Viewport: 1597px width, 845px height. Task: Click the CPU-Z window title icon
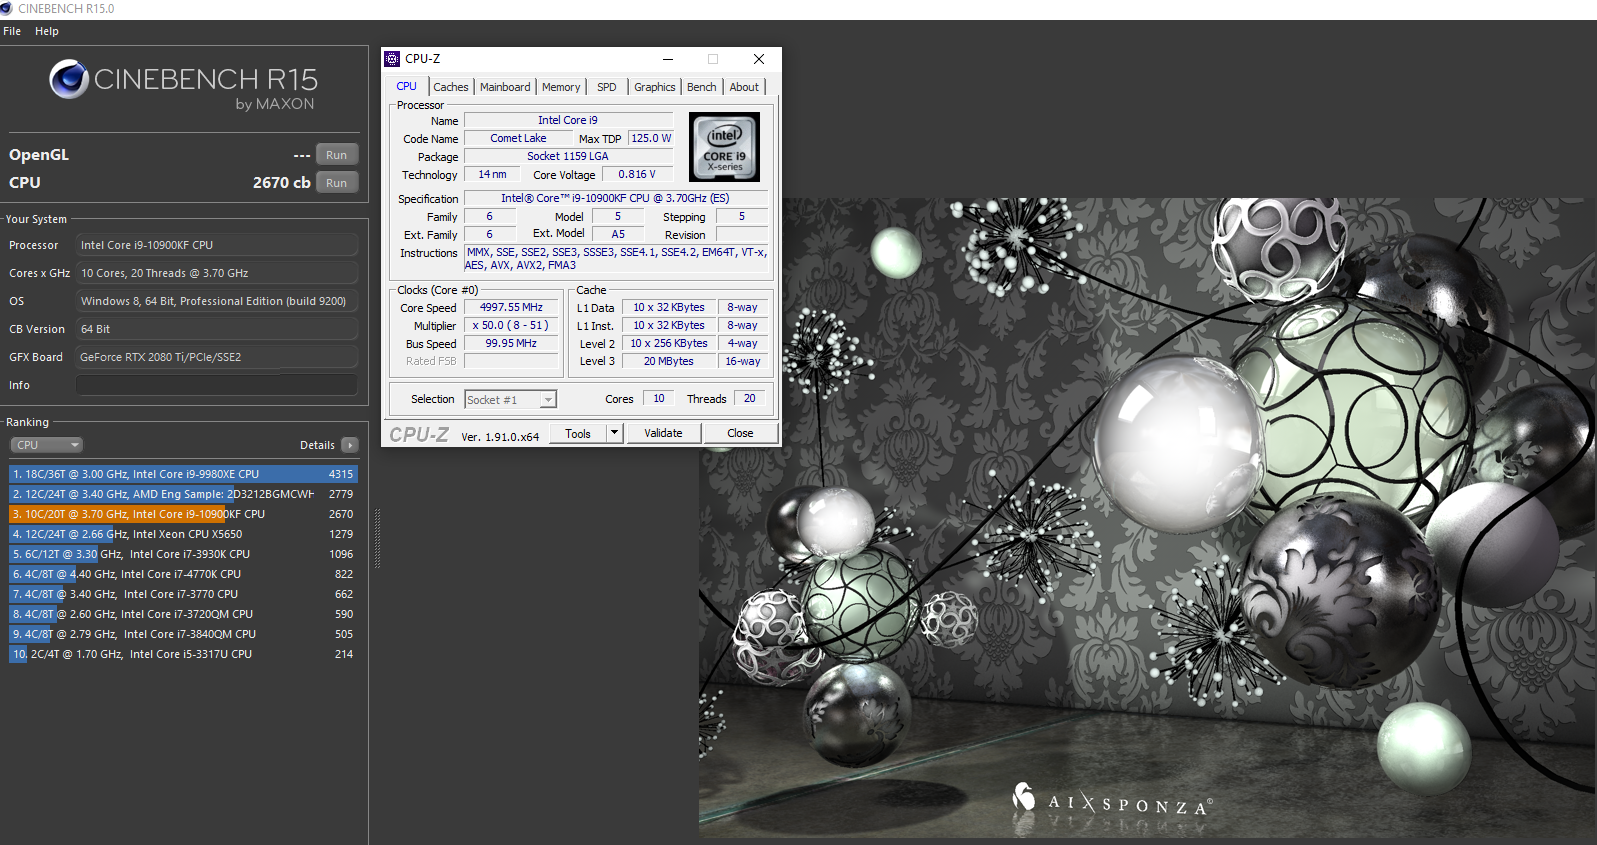pyautogui.click(x=392, y=59)
